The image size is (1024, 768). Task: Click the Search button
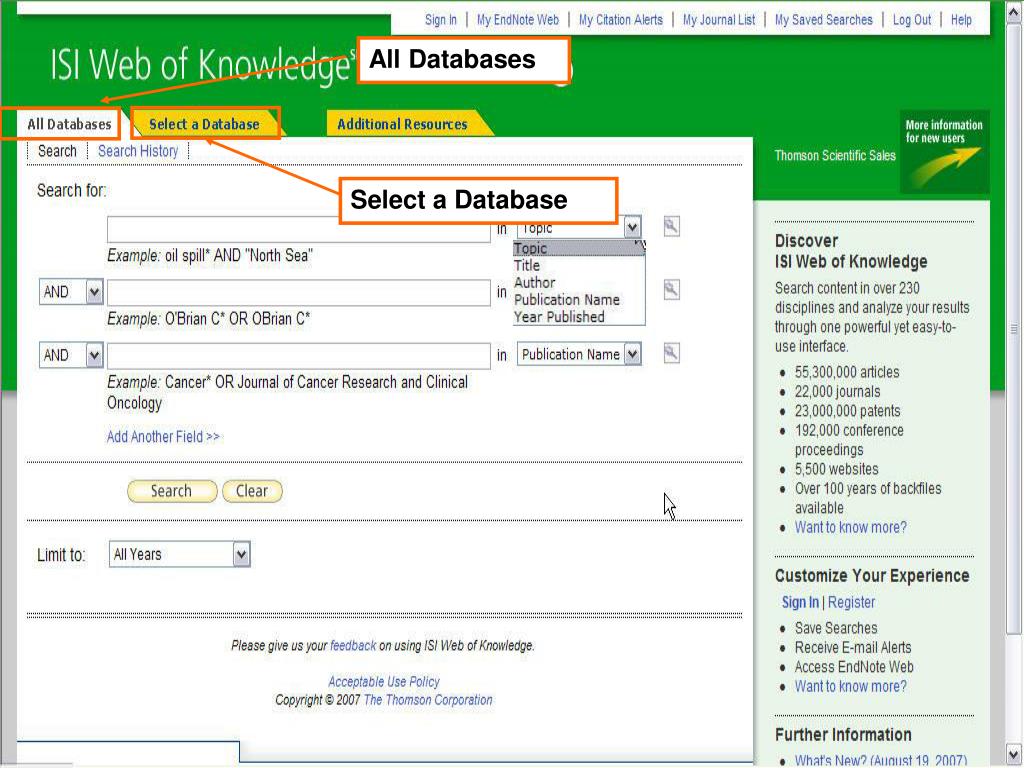coord(172,491)
